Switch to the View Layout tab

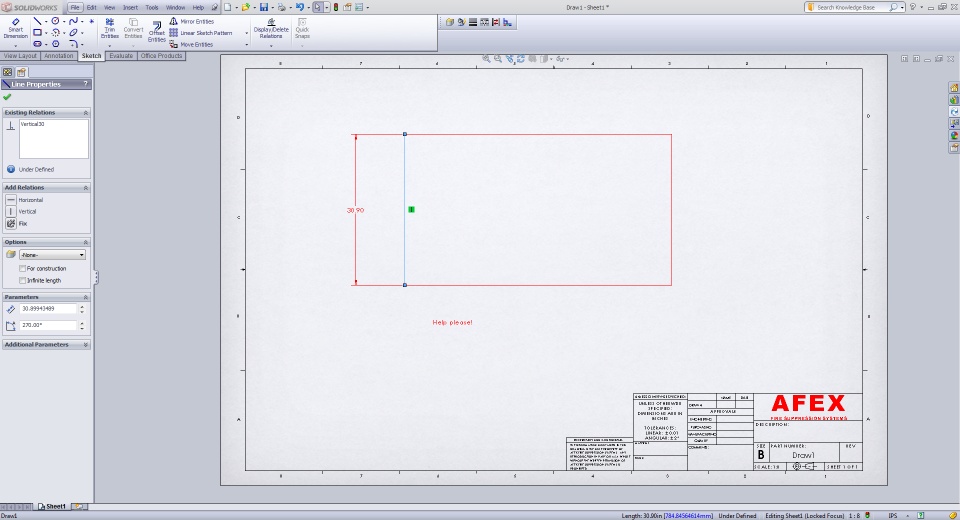coord(20,56)
